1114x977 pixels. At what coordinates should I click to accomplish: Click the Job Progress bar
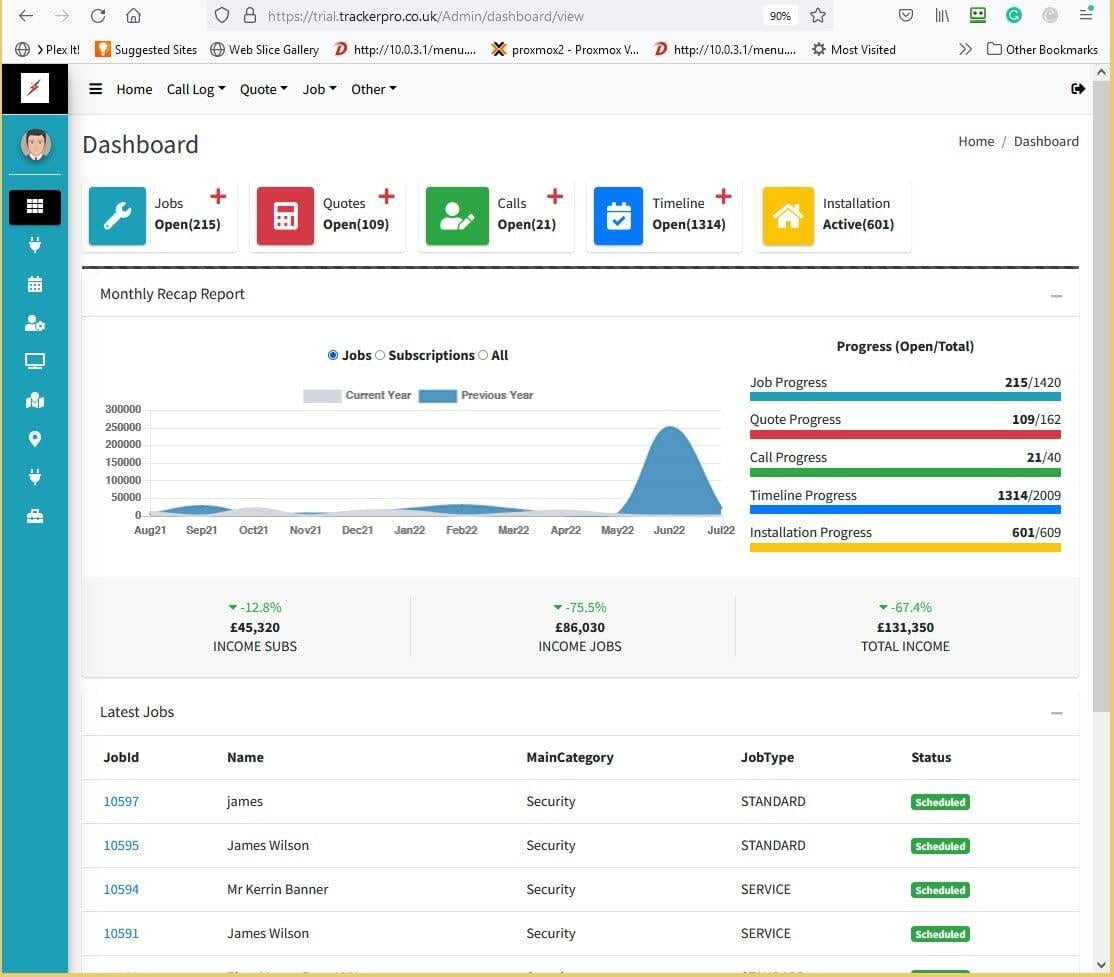(x=904, y=397)
